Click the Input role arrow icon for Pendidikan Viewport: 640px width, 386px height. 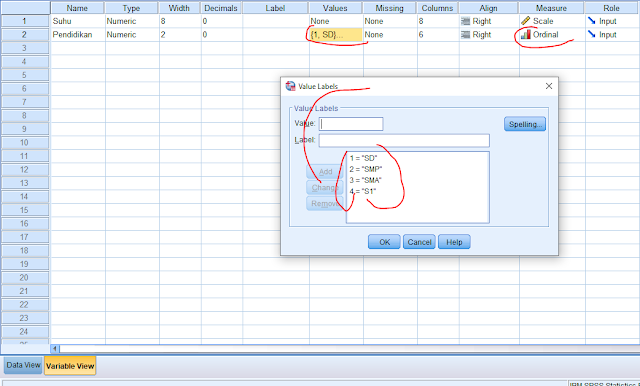pyautogui.click(x=591, y=35)
